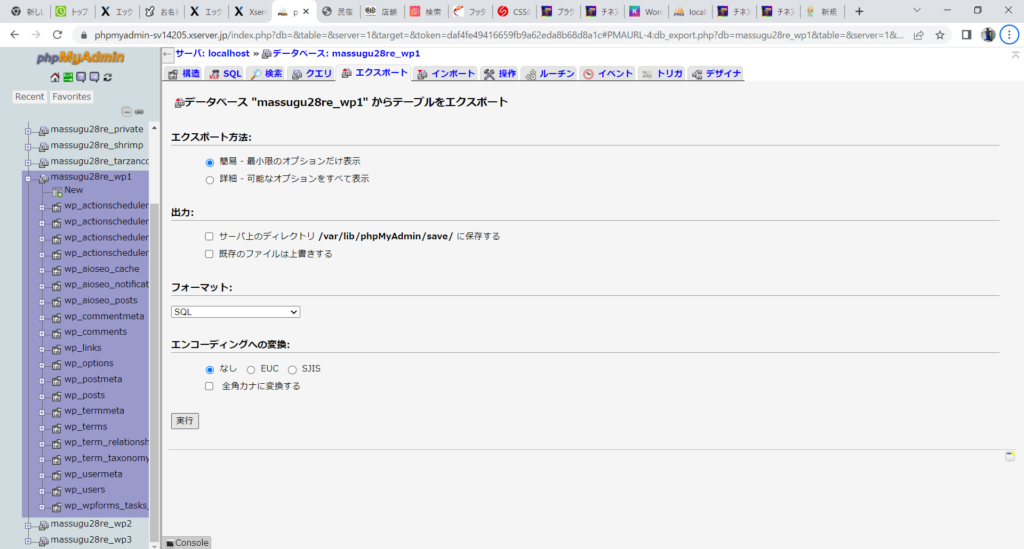Check 既存のファイルは上書きする option
This screenshot has height=549, width=1024.
click(x=209, y=254)
